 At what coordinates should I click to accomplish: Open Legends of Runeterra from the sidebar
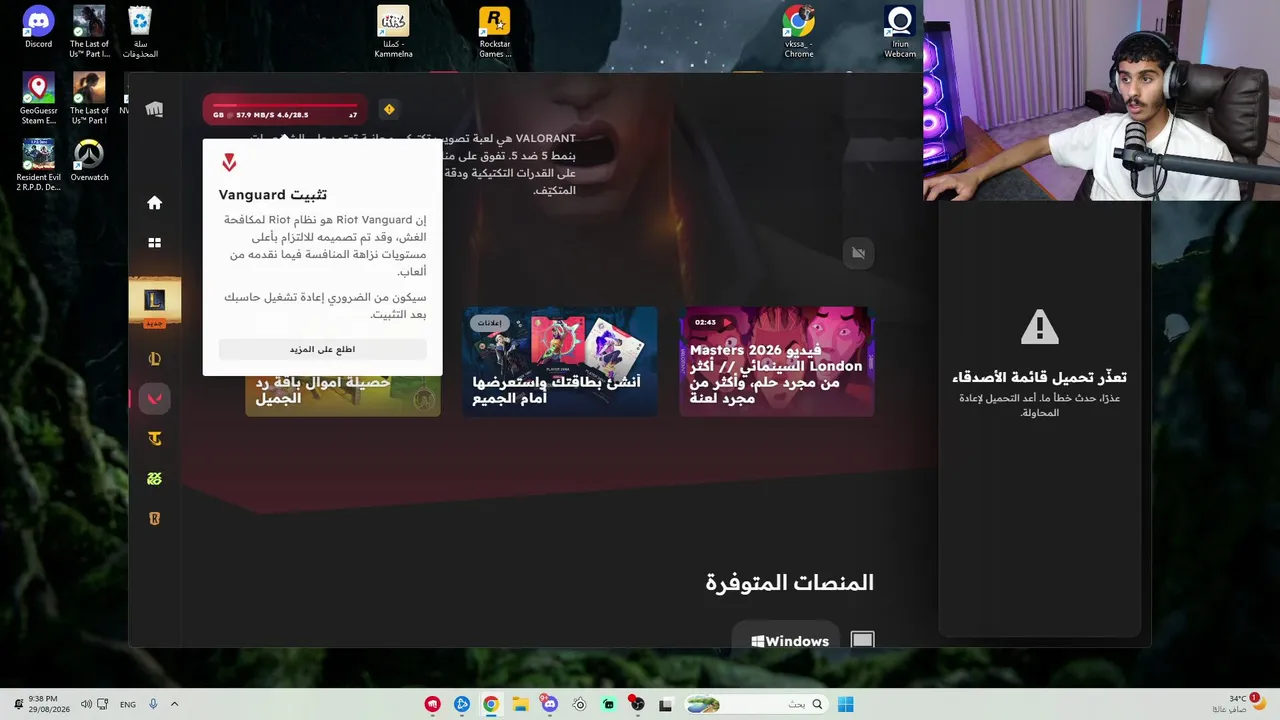point(154,519)
